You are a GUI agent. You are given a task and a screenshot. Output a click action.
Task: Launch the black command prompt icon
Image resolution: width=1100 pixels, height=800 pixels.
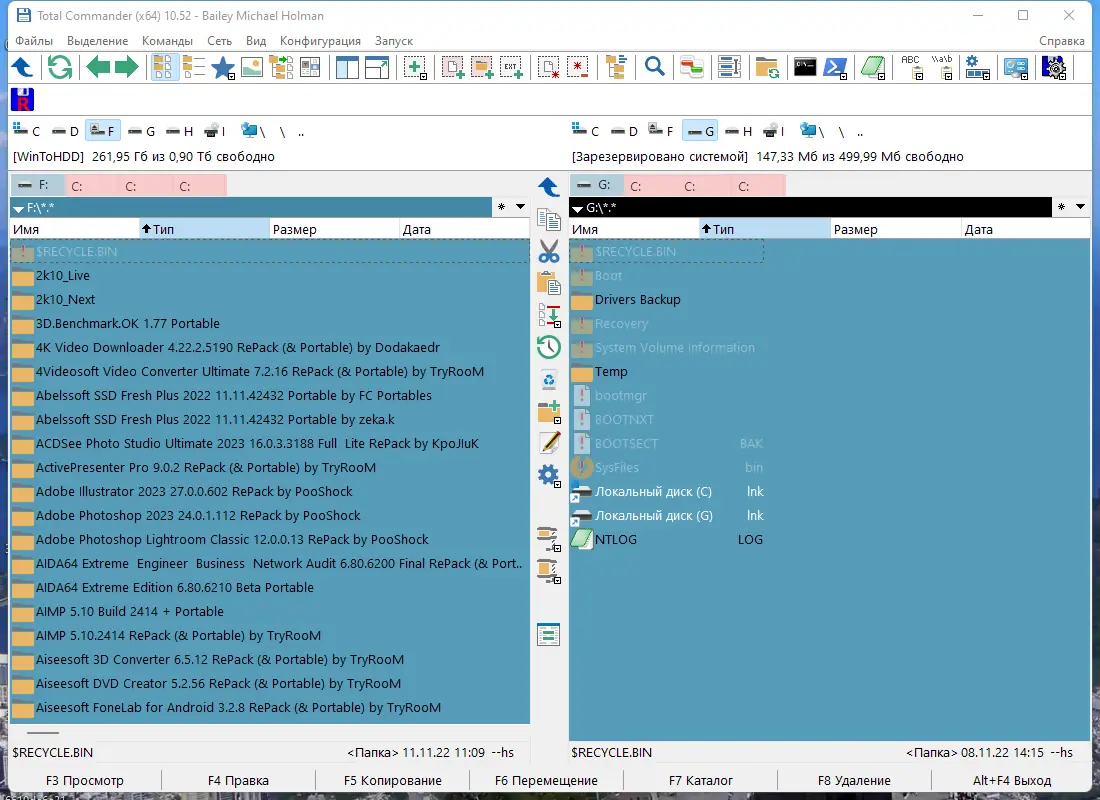point(805,68)
